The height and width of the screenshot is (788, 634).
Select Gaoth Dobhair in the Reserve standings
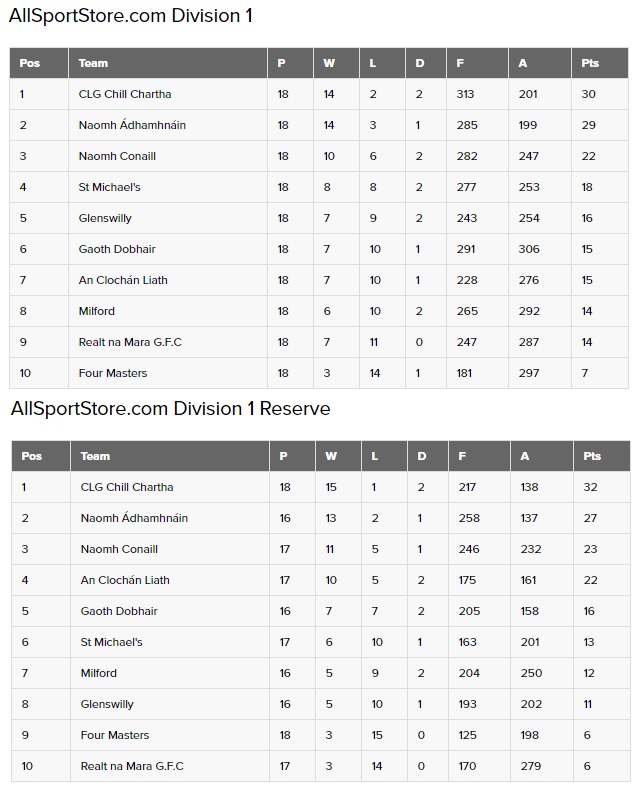[x=119, y=611]
